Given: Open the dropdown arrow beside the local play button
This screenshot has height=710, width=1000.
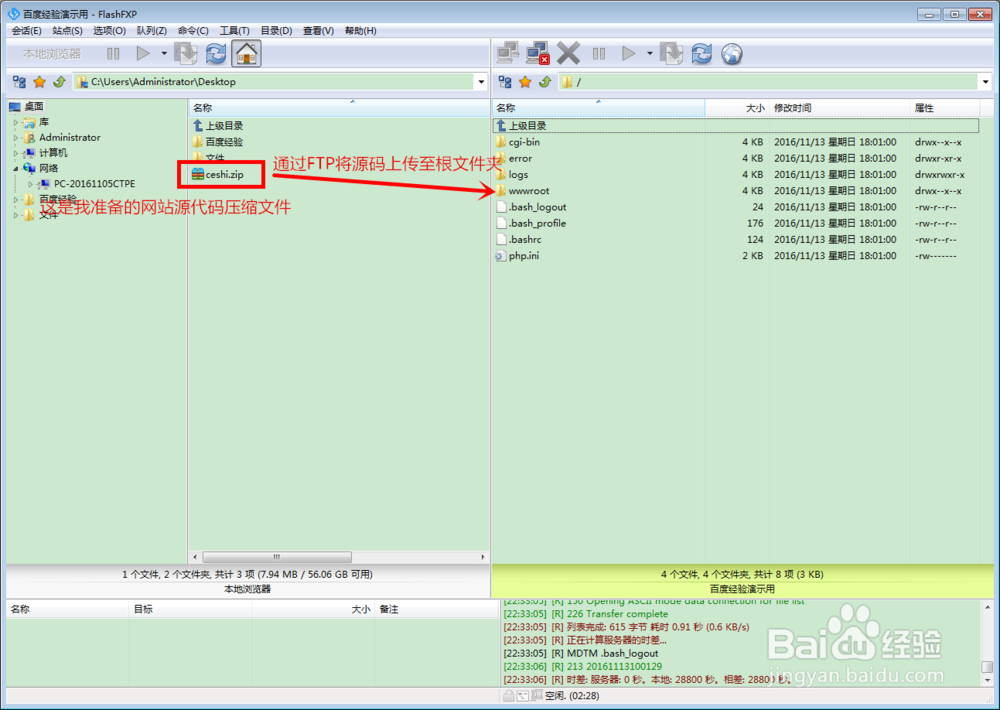Looking at the screenshot, I should tap(164, 54).
